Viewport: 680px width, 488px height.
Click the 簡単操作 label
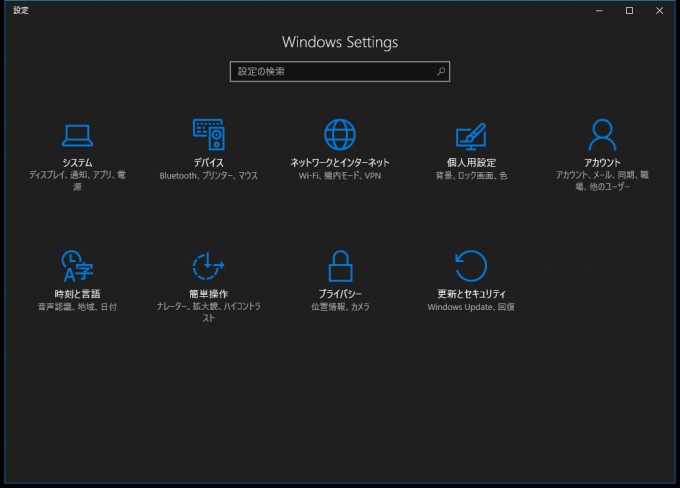[209, 294]
